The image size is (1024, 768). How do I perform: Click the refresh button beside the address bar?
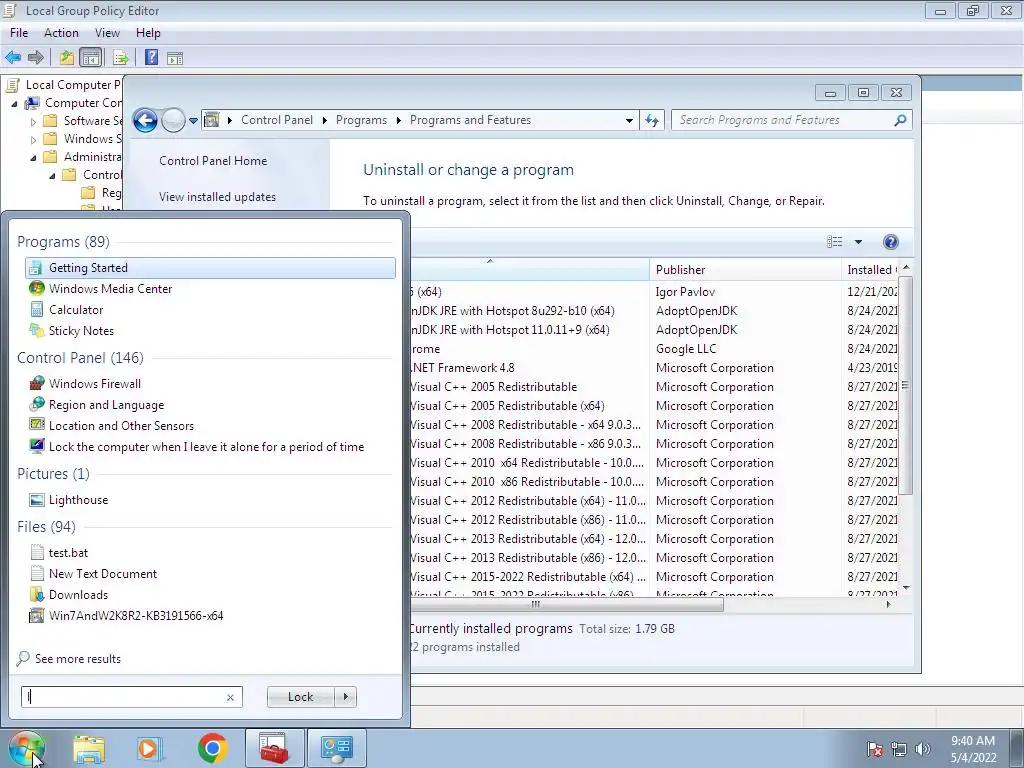pyautogui.click(x=652, y=120)
